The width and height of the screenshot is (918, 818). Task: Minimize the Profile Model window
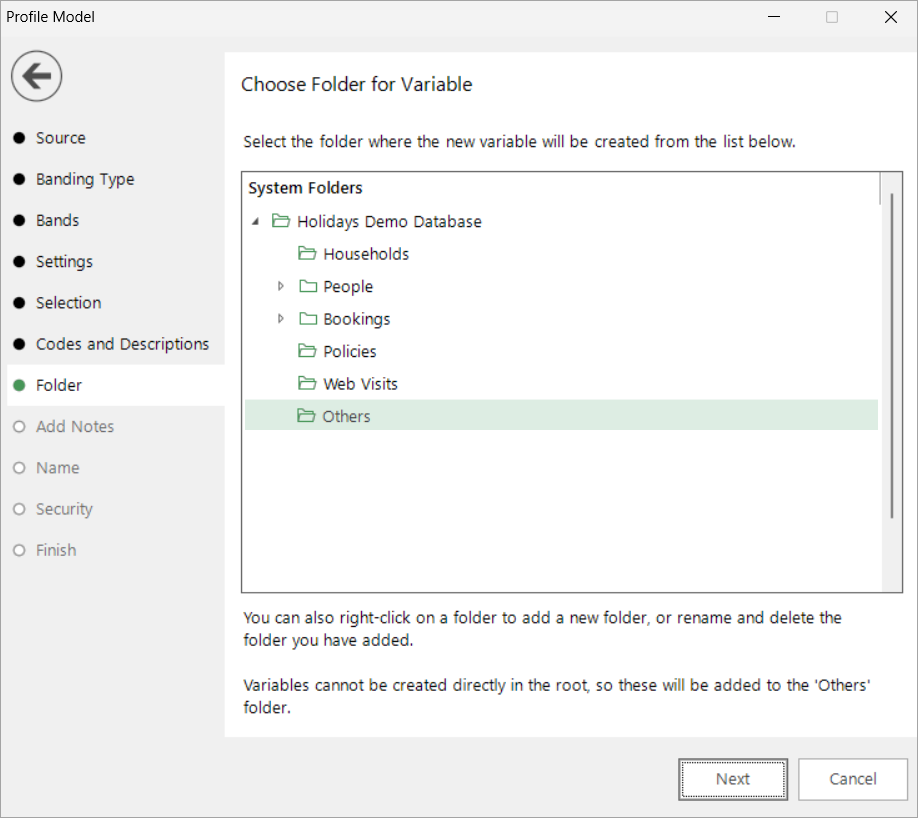pyautogui.click(x=774, y=17)
